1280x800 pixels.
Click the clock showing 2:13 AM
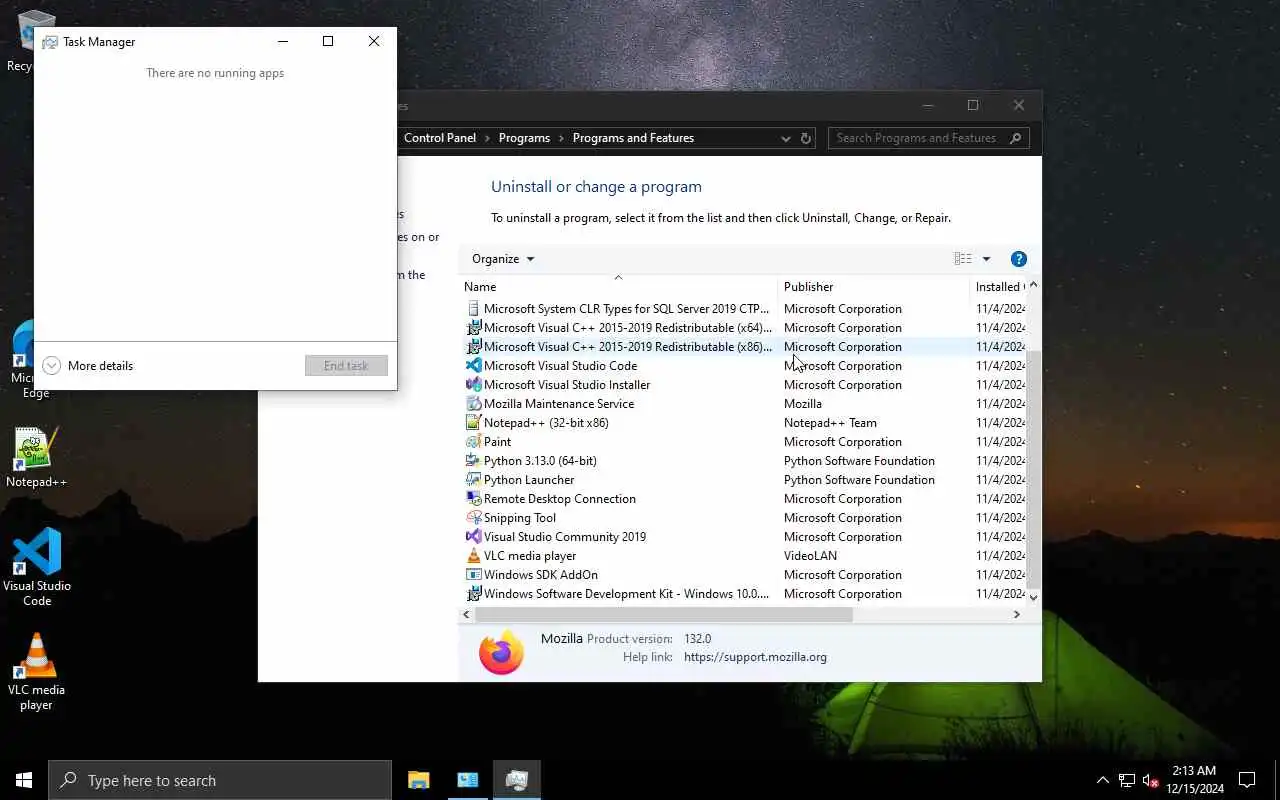1194,771
